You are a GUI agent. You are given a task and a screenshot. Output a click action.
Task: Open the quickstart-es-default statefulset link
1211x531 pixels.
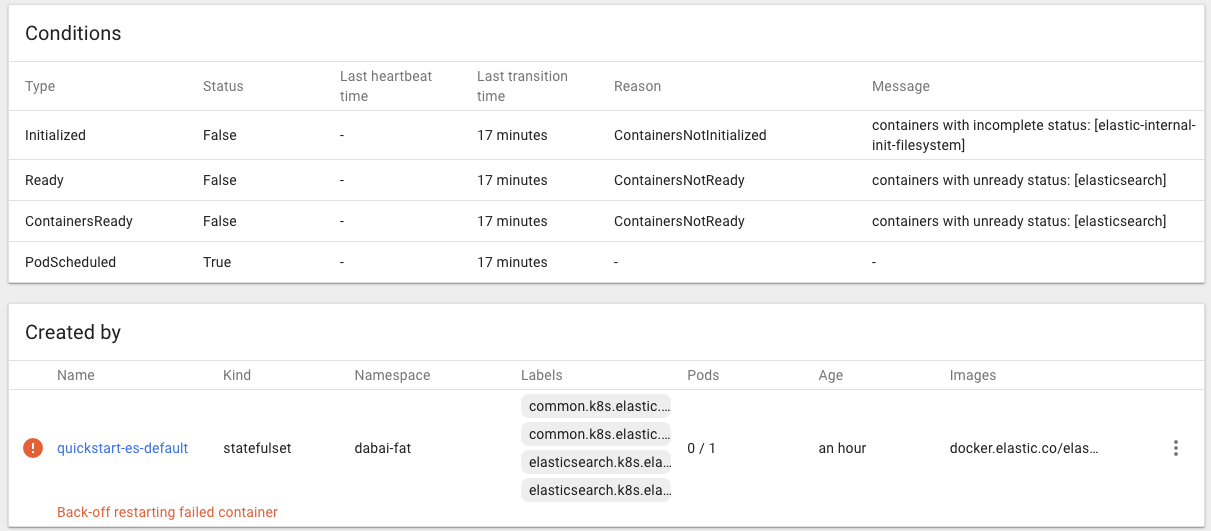[x=122, y=448]
